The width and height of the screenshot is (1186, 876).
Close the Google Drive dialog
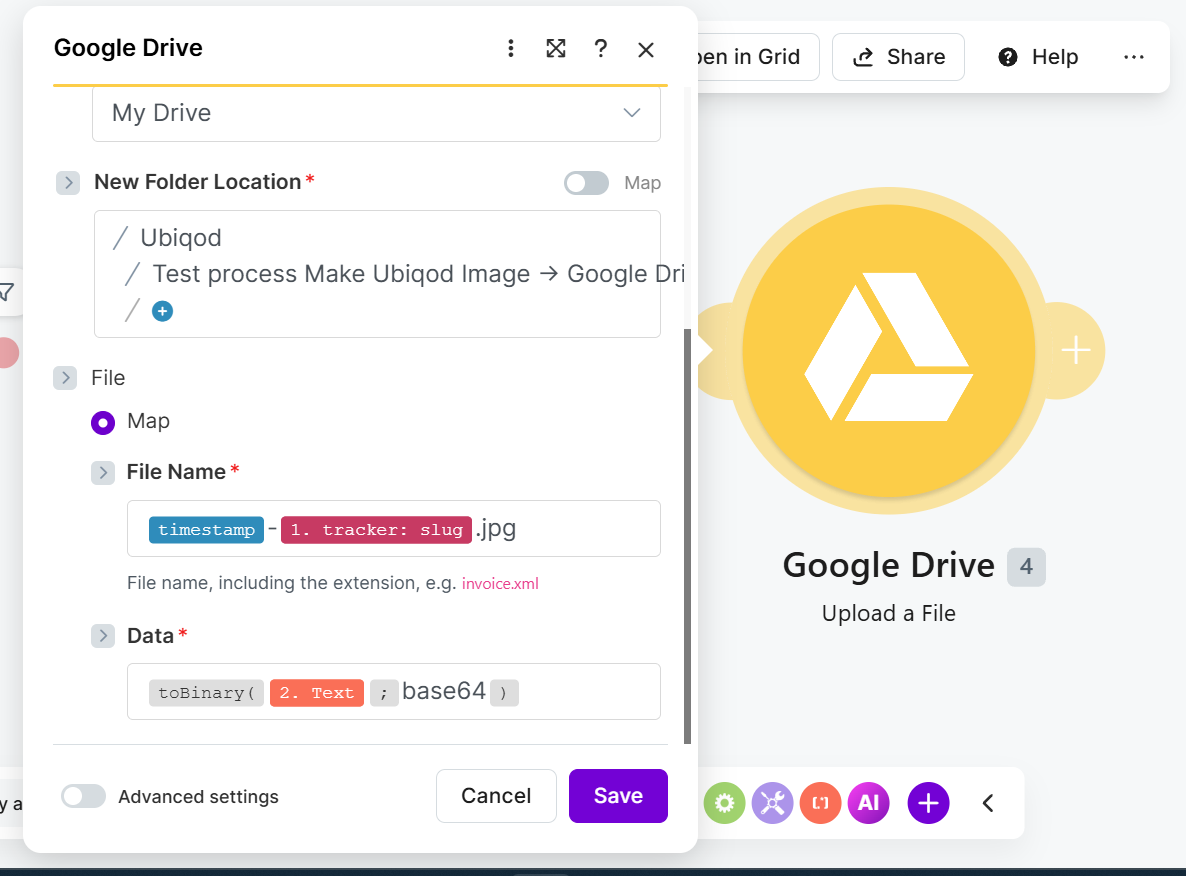(x=645, y=49)
